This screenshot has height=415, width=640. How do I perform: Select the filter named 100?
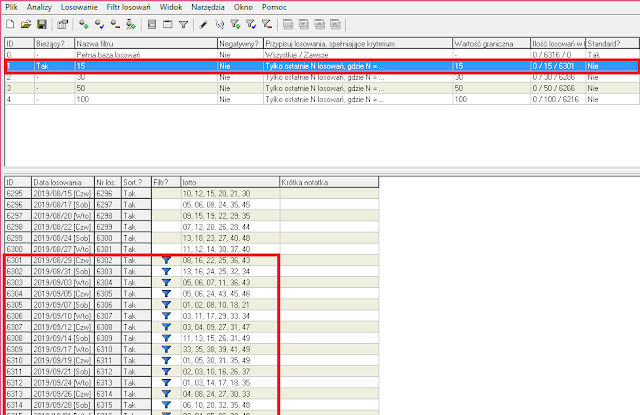click(322, 99)
